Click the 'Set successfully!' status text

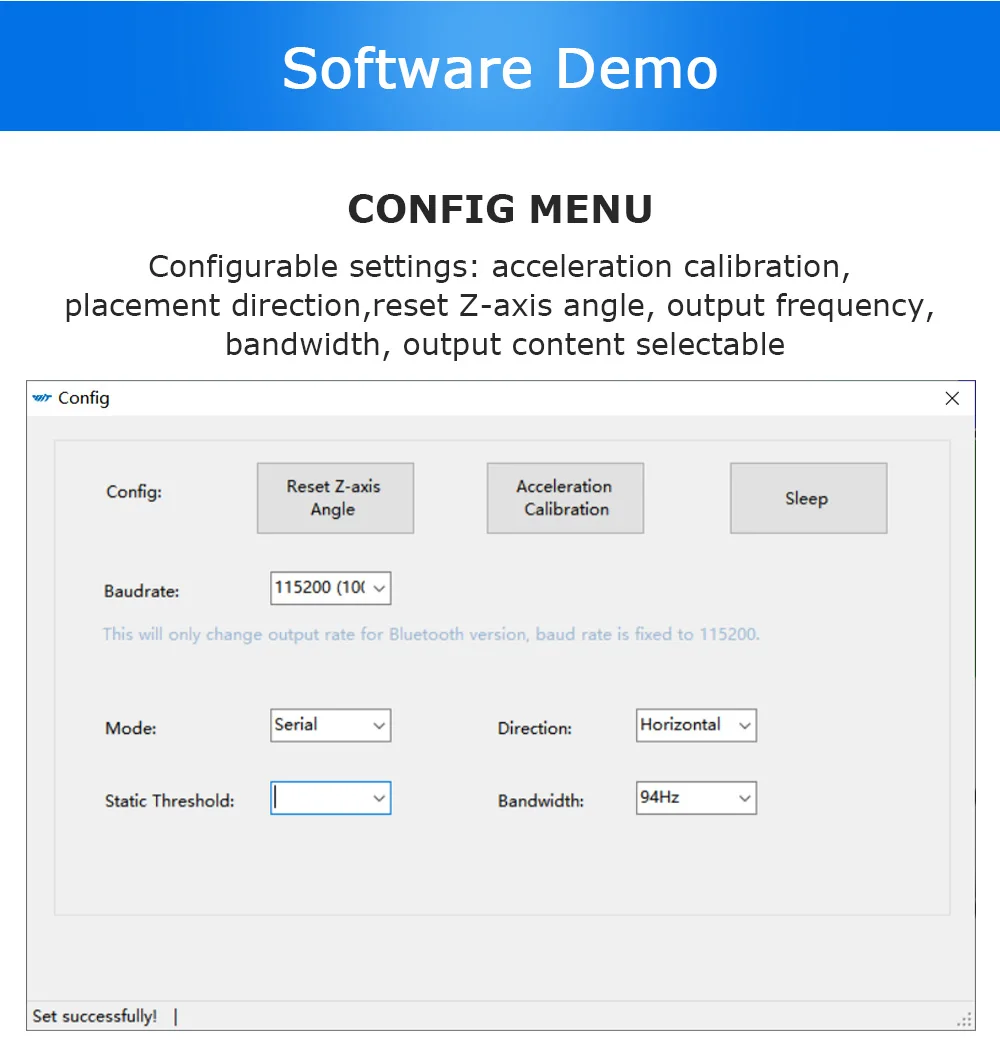point(95,1016)
